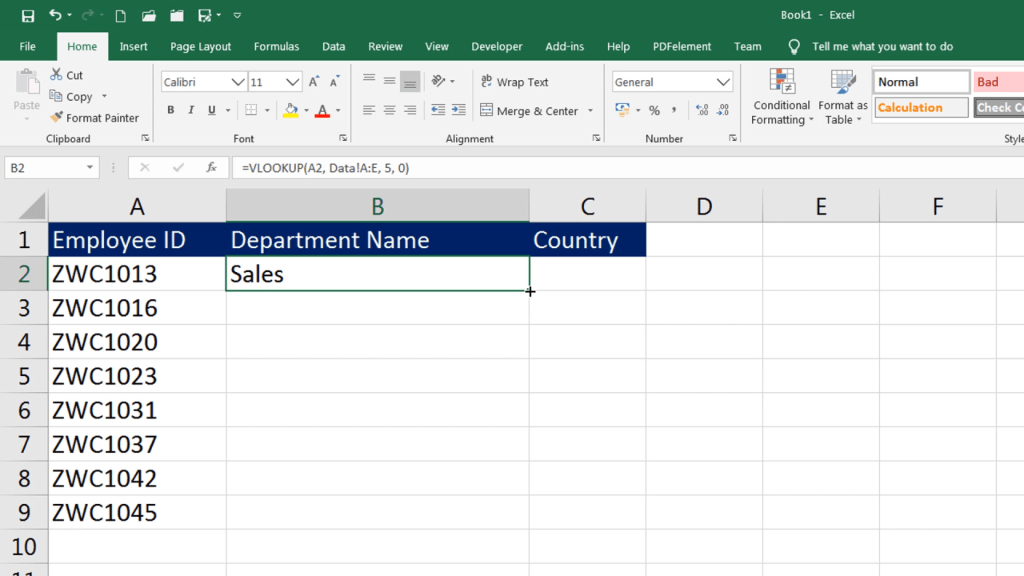Open the Conditional Formatting menu
The height and width of the screenshot is (576, 1024).
(x=782, y=98)
